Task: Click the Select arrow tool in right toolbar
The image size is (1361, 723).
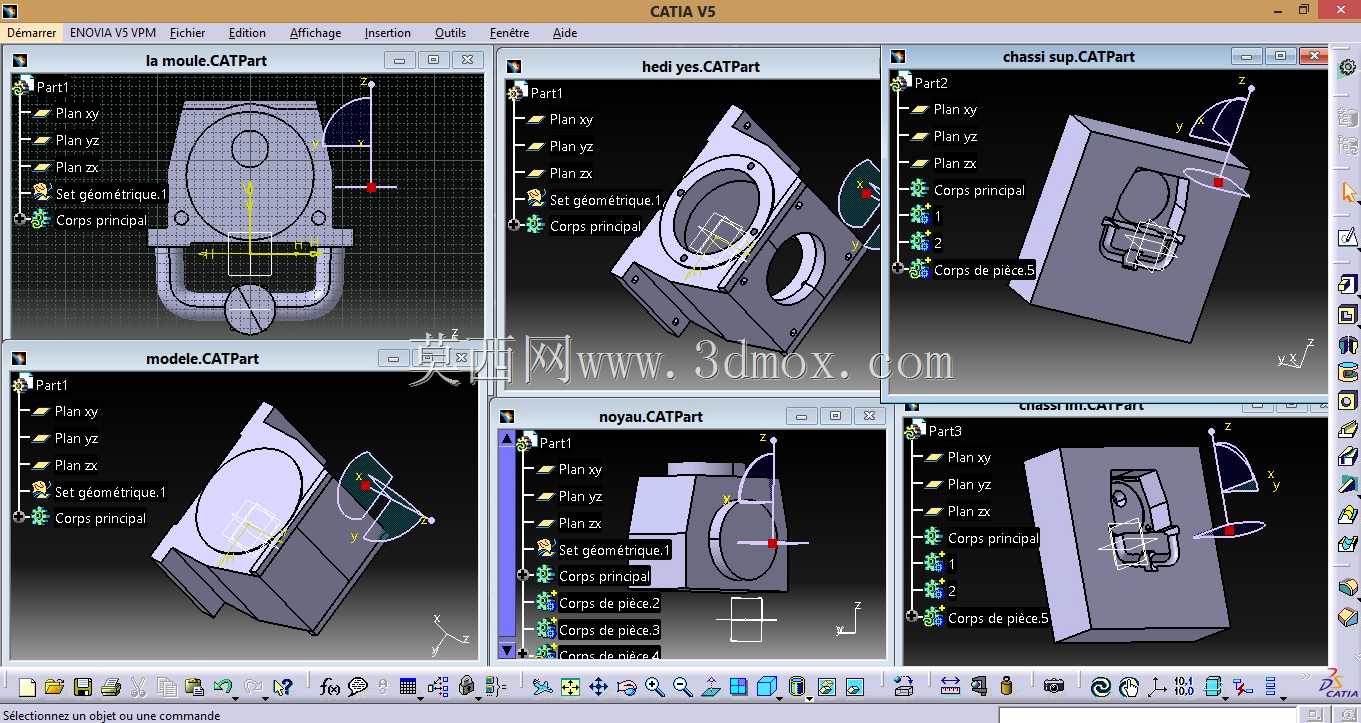Action: (1348, 191)
